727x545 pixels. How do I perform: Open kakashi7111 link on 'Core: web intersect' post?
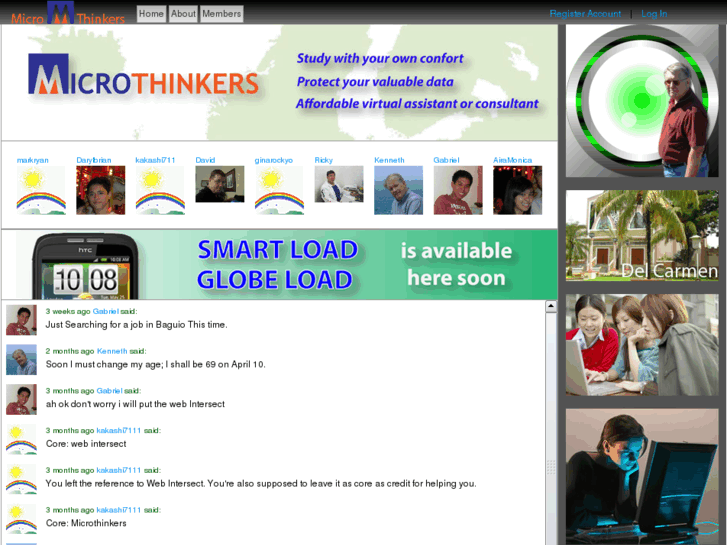119,430
